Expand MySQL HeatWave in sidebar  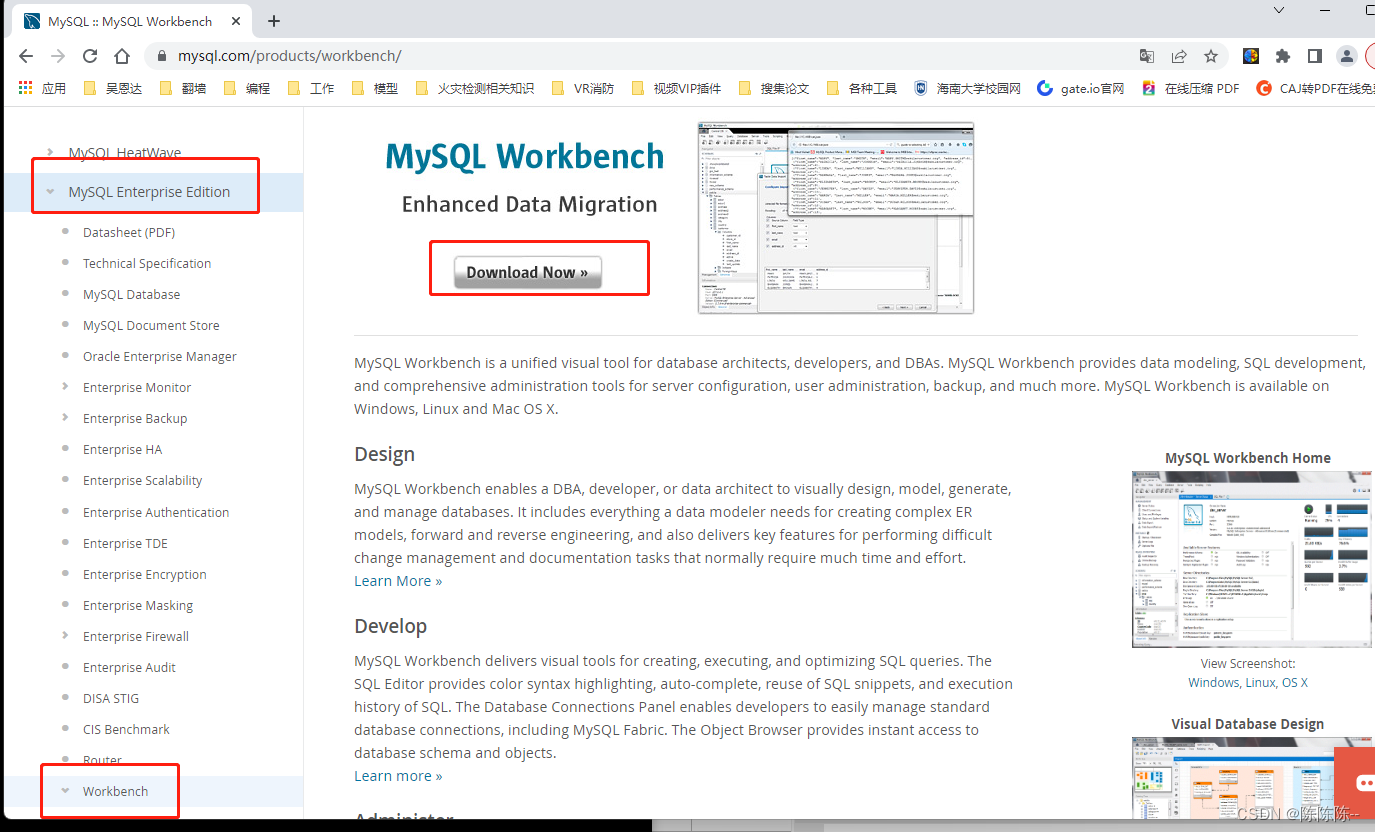(x=50, y=152)
